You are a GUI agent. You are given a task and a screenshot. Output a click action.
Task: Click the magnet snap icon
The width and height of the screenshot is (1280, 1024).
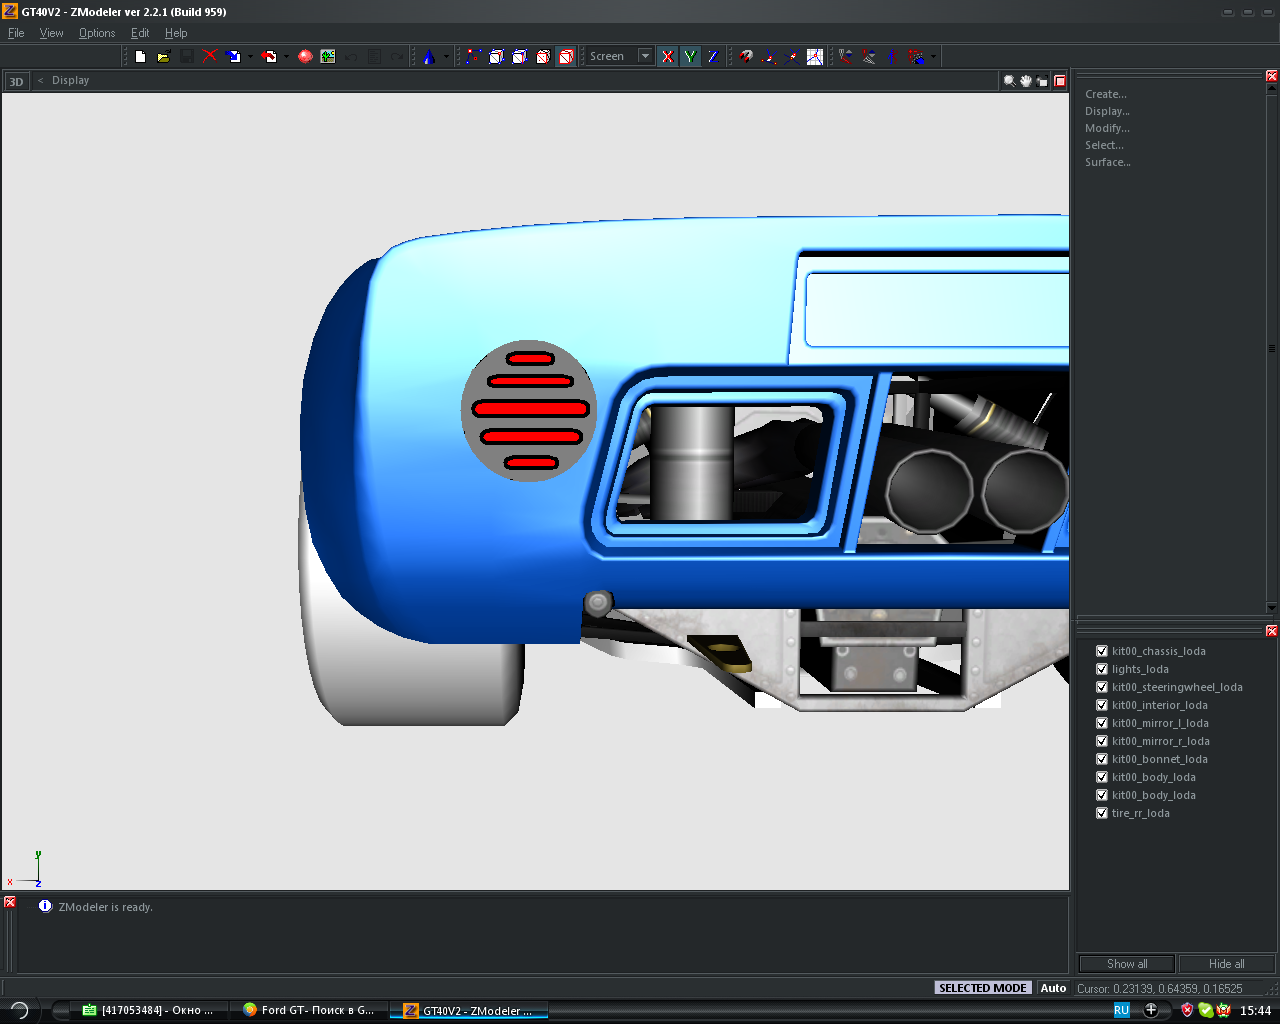tap(746, 57)
